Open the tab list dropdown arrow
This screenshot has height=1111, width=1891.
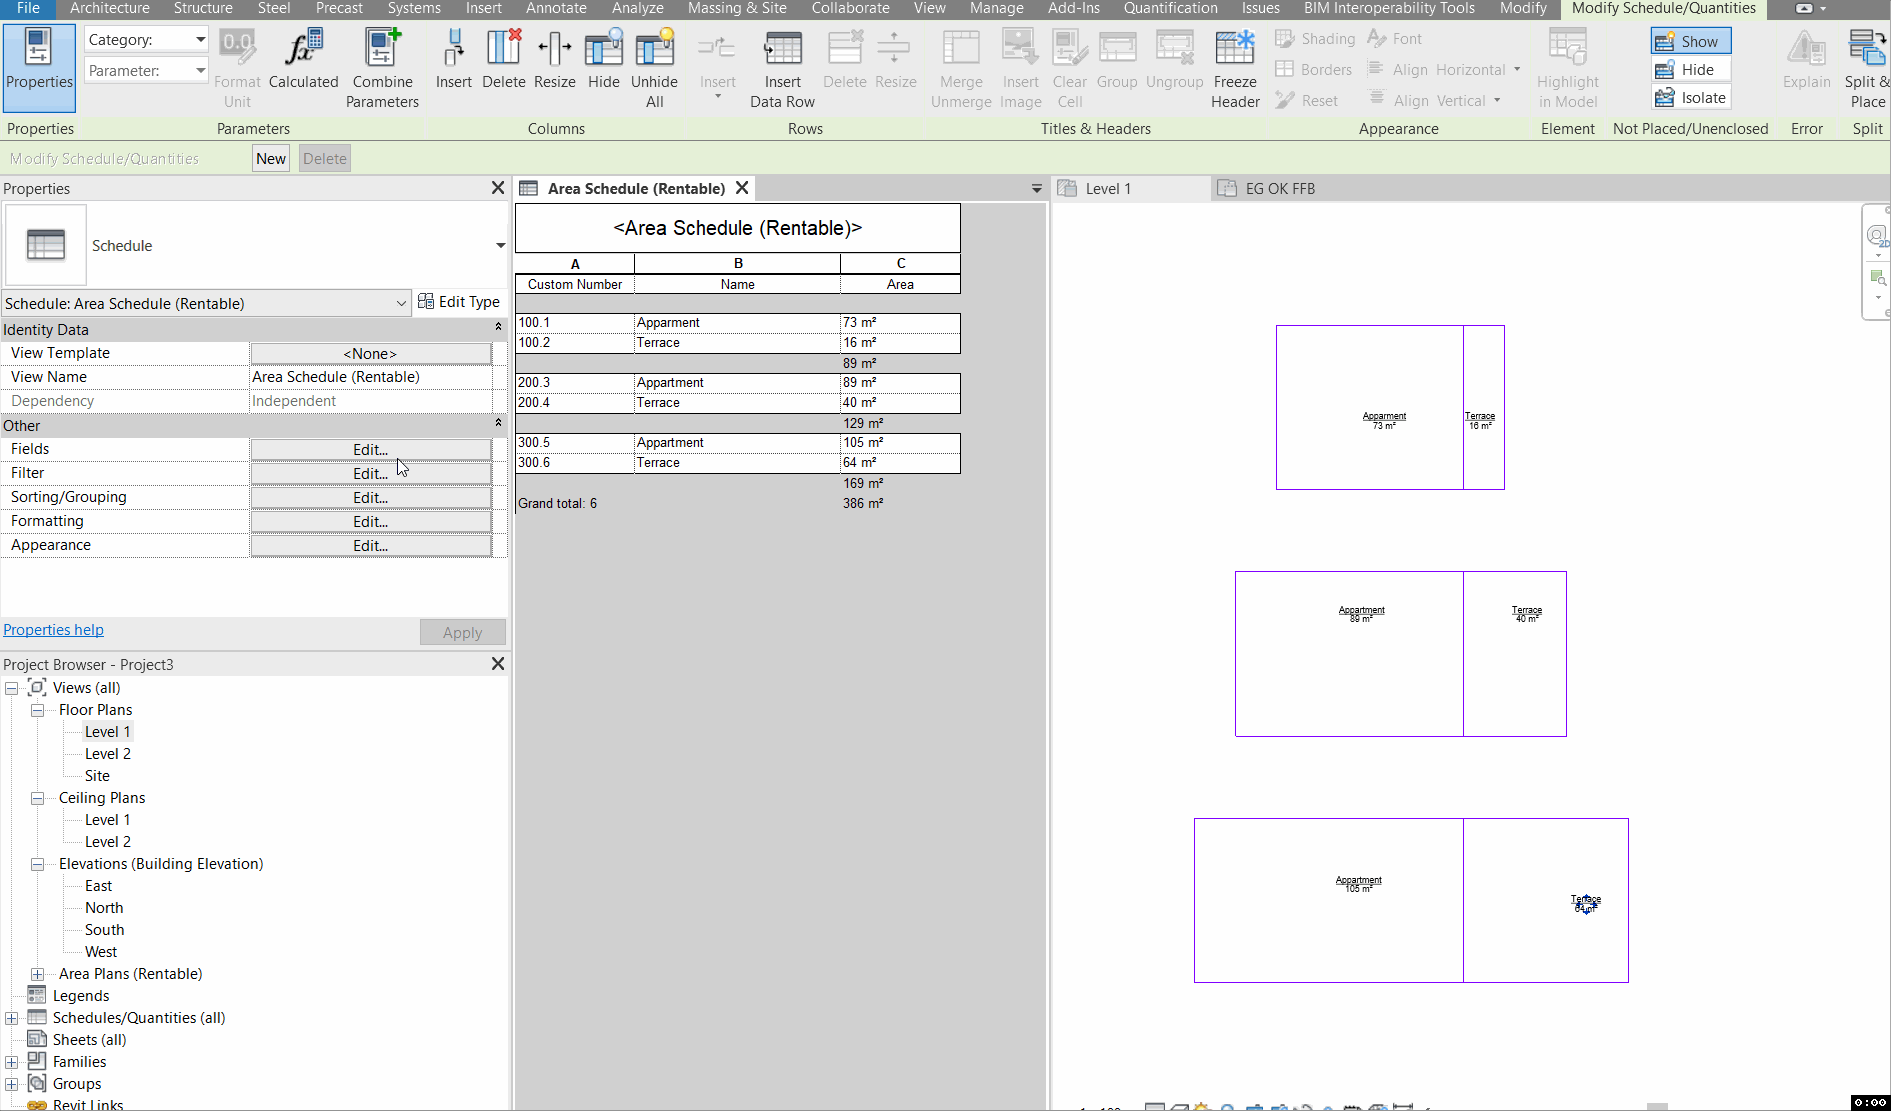tap(1036, 189)
